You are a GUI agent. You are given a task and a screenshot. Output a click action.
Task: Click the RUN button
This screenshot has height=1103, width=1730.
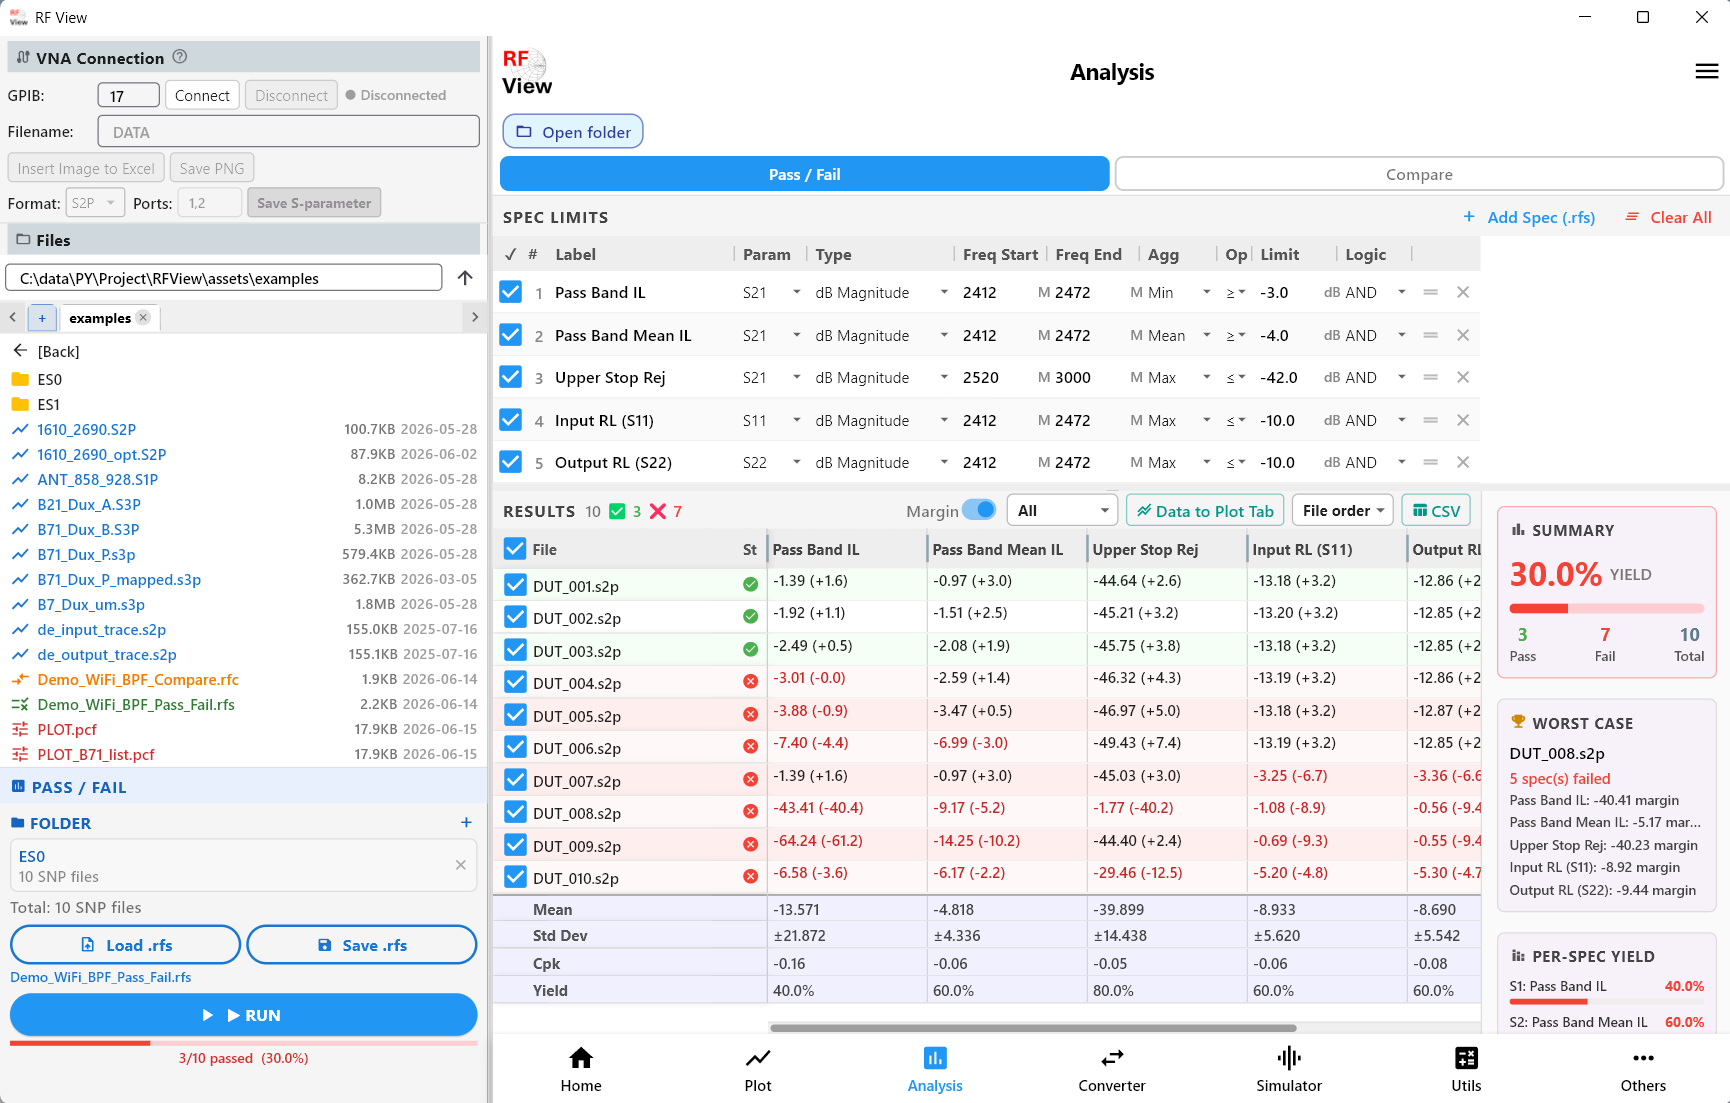[243, 1014]
